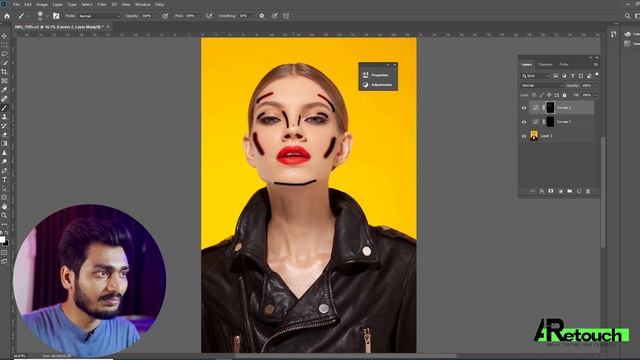Open layer blend mode dropdown
This screenshot has height=360, width=640.
542,86
